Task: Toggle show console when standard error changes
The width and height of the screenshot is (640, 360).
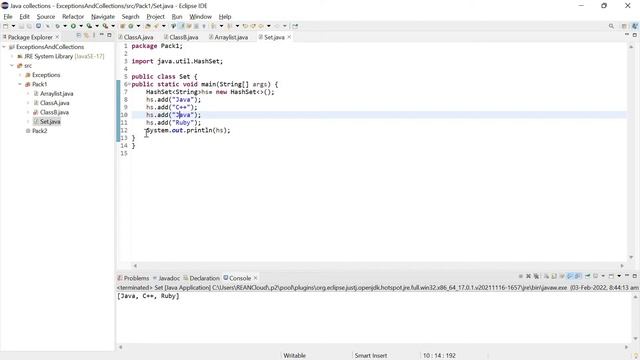Action: [578, 276]
